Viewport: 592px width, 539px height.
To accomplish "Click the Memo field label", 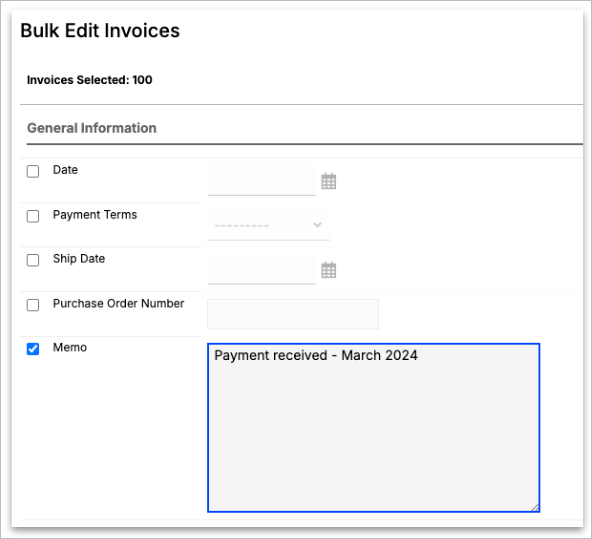I will [70, 347].
